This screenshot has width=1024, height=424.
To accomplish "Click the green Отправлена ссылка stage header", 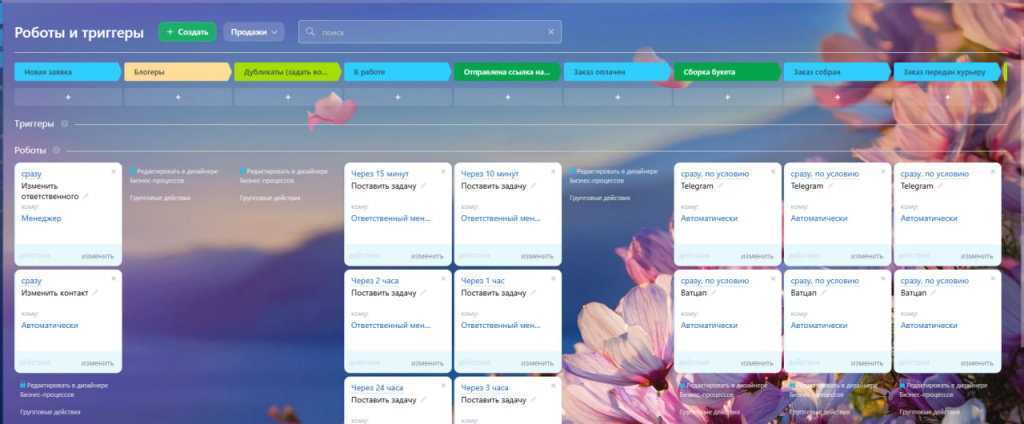I will click(x=507, y=72).
